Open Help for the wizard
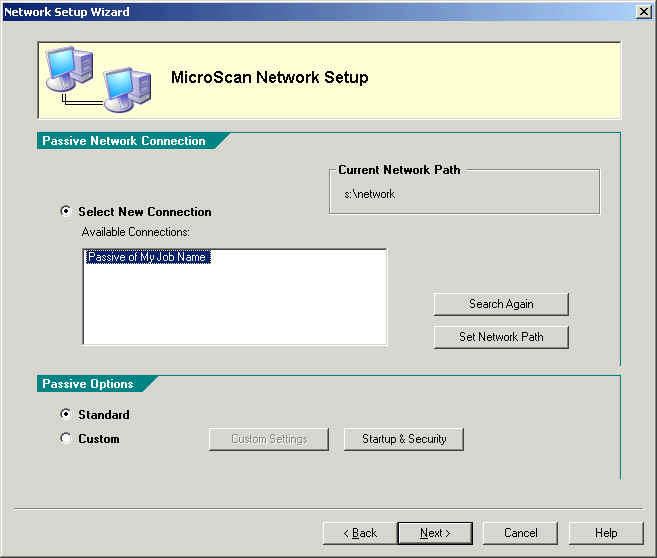Image resolution: width=657 pixels, height=558 pixels. tap(606, 533)
